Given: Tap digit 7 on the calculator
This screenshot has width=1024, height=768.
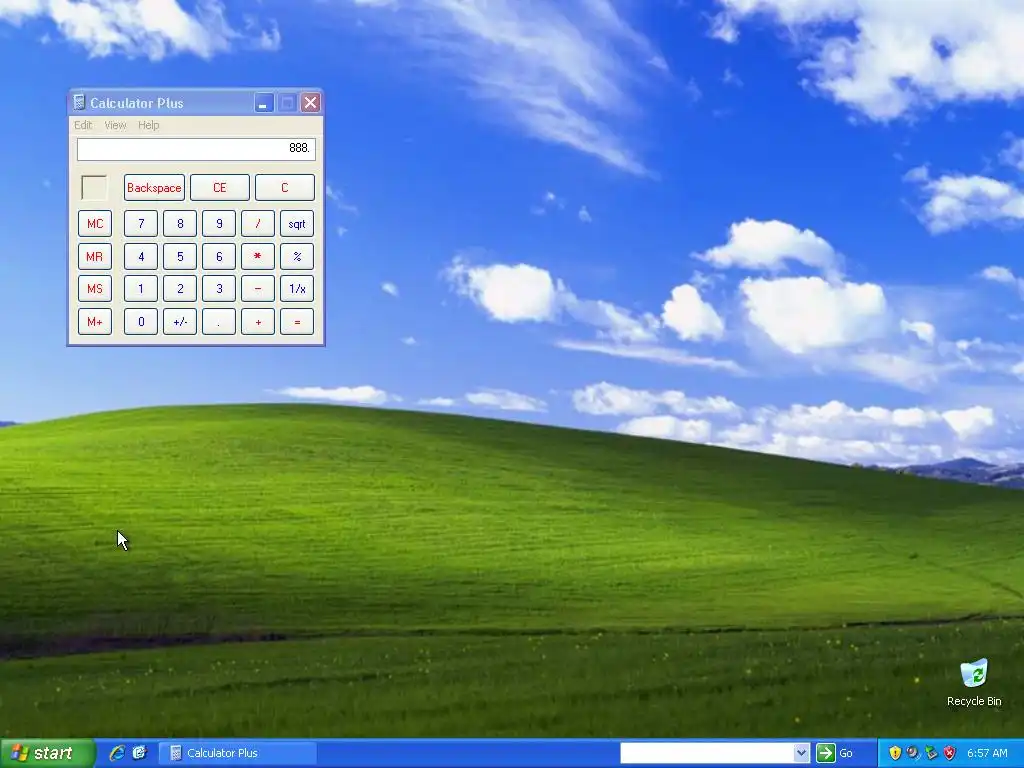Looking at the screenshot, I should (141, 223).
